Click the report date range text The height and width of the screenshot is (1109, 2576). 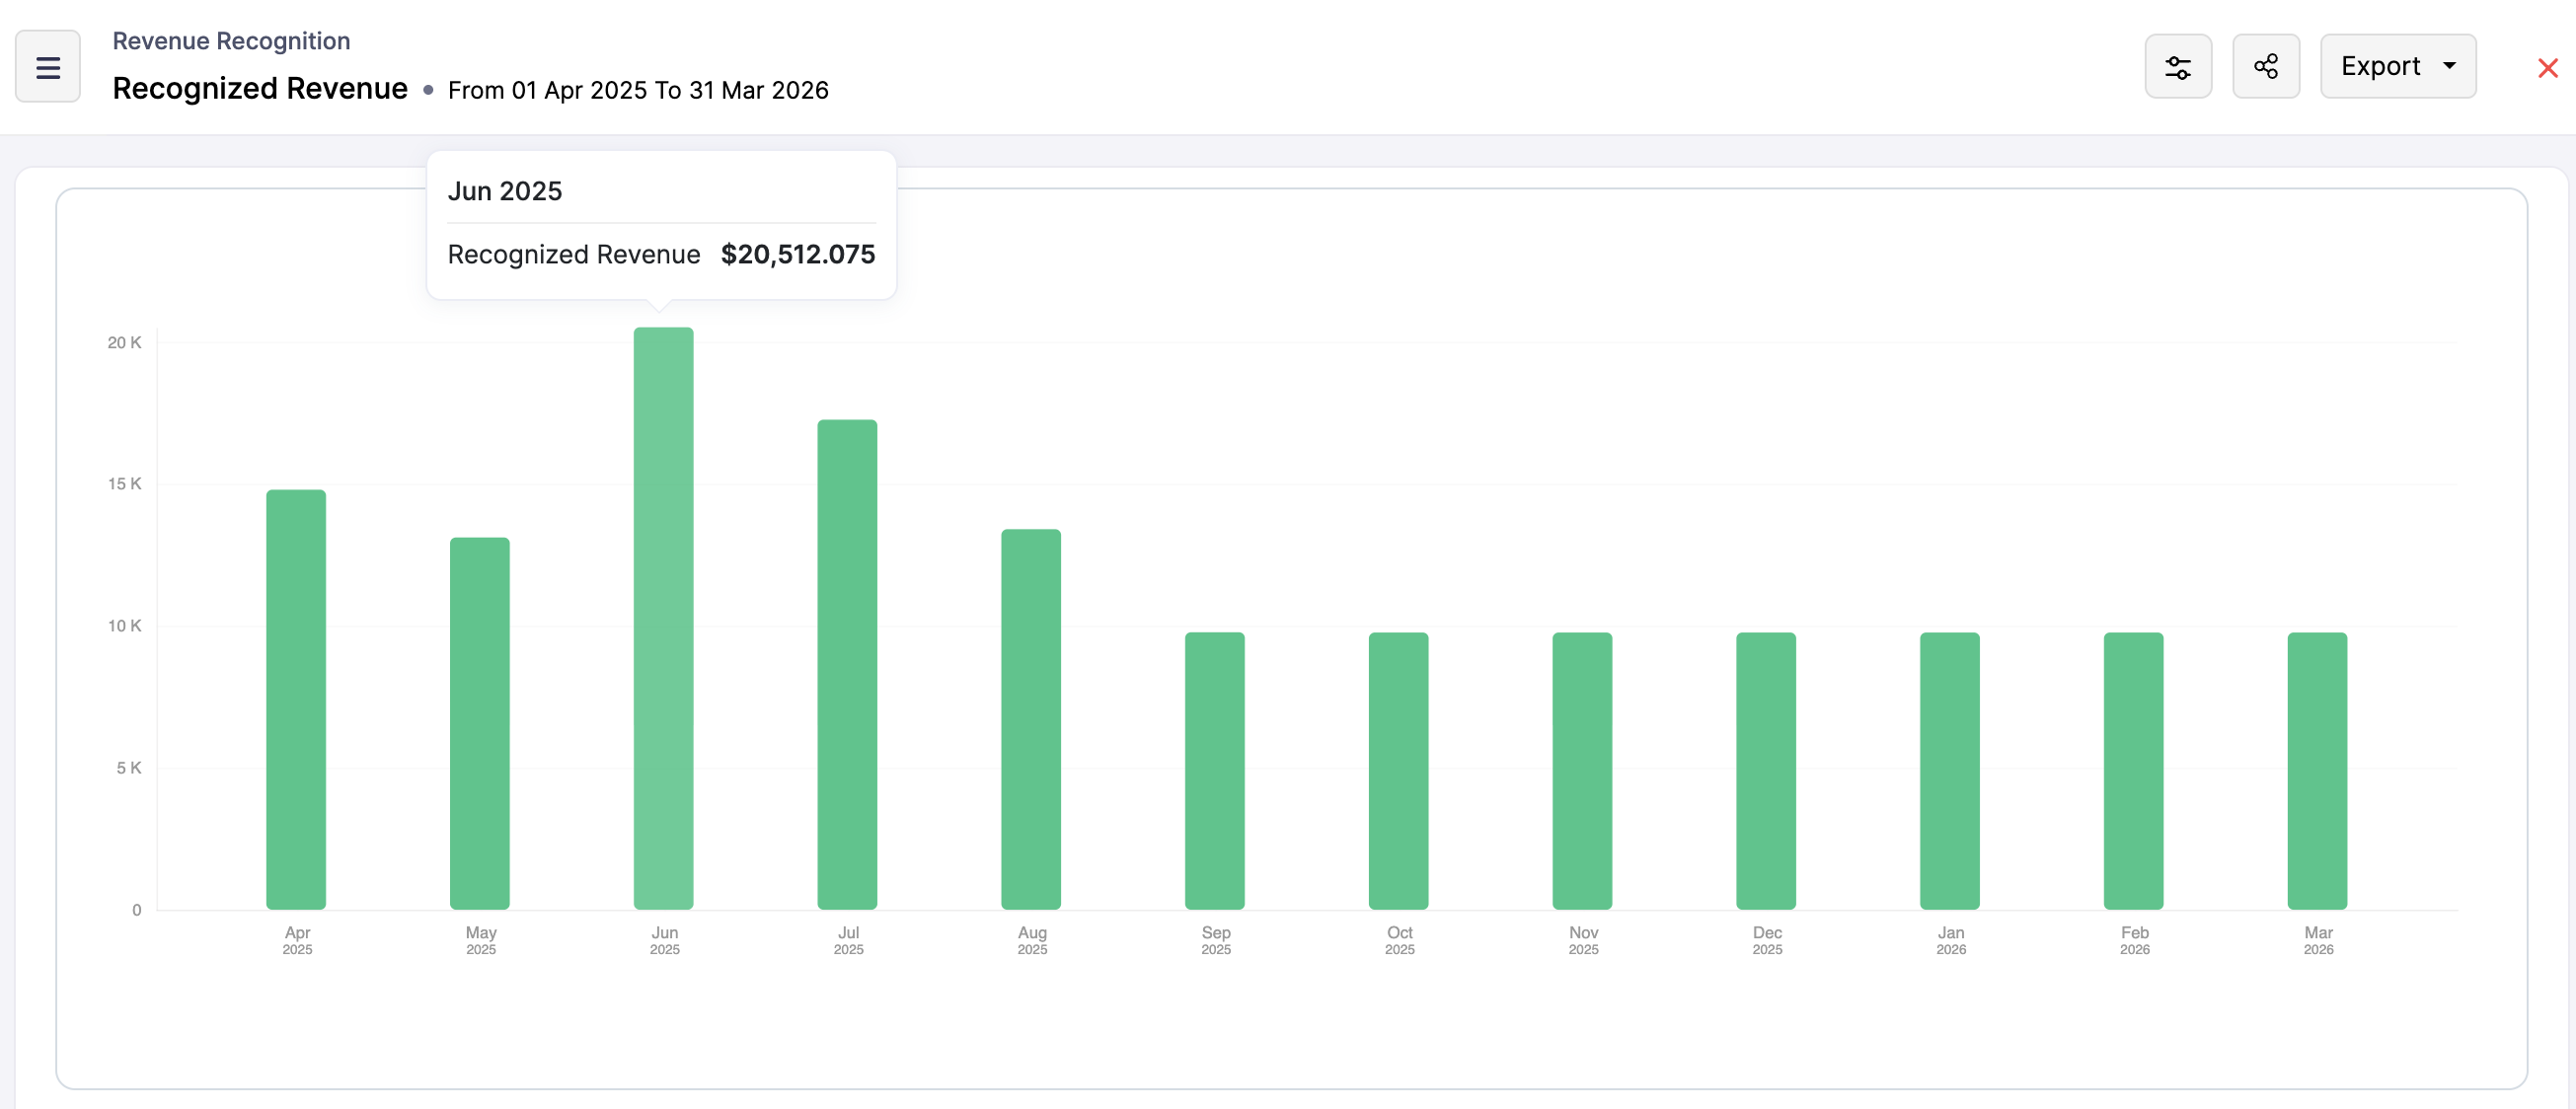(x=637, y=90)
